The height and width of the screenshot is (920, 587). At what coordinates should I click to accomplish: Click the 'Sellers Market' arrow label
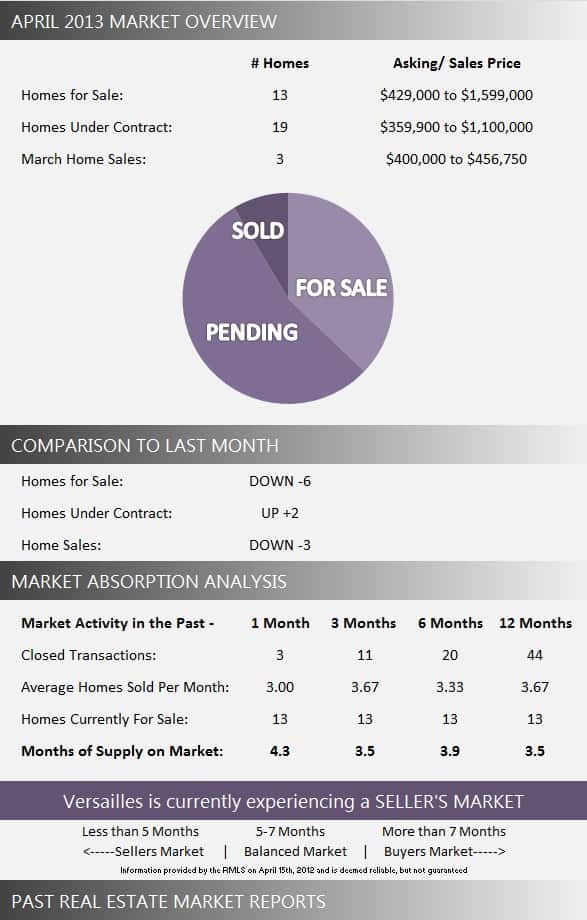[x=143, y=851]
